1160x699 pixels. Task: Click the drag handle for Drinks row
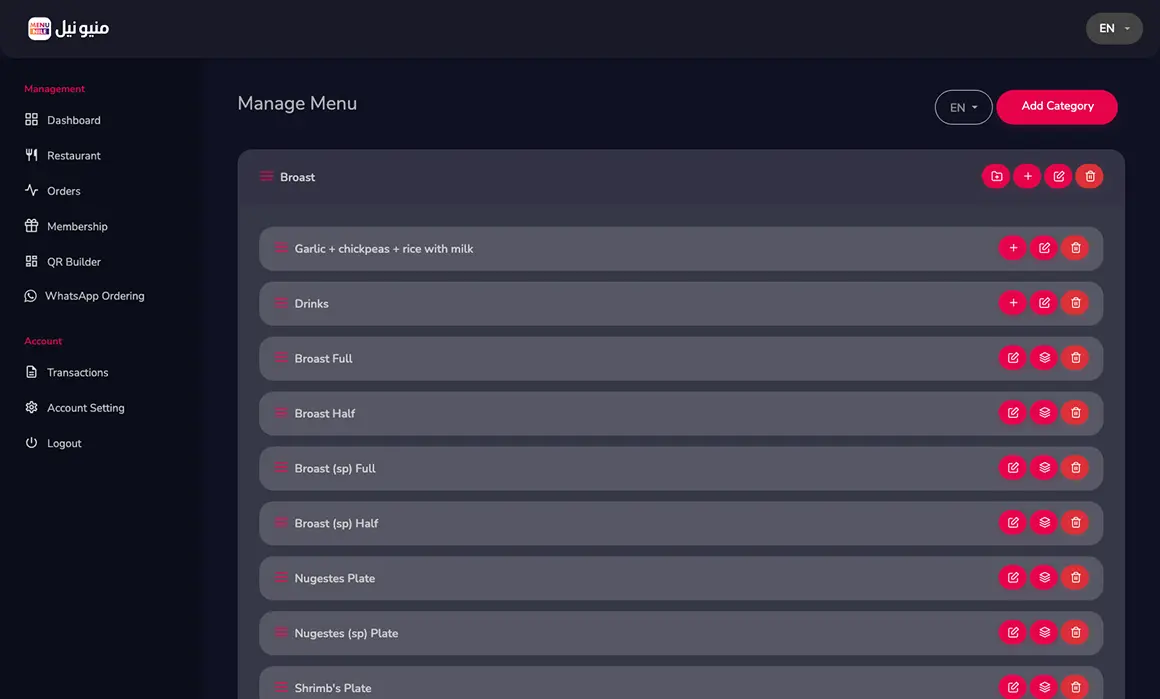pos(281,303)
